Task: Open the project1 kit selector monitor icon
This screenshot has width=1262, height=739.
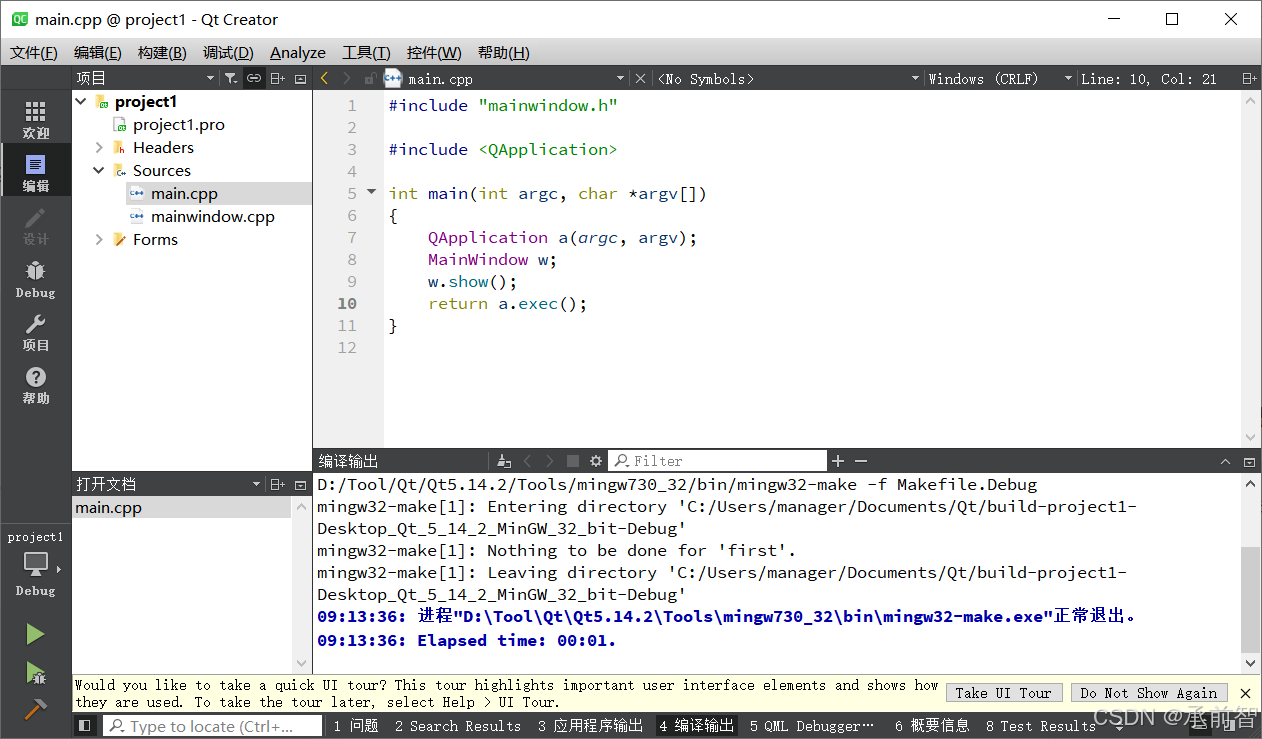Action: 36,564
